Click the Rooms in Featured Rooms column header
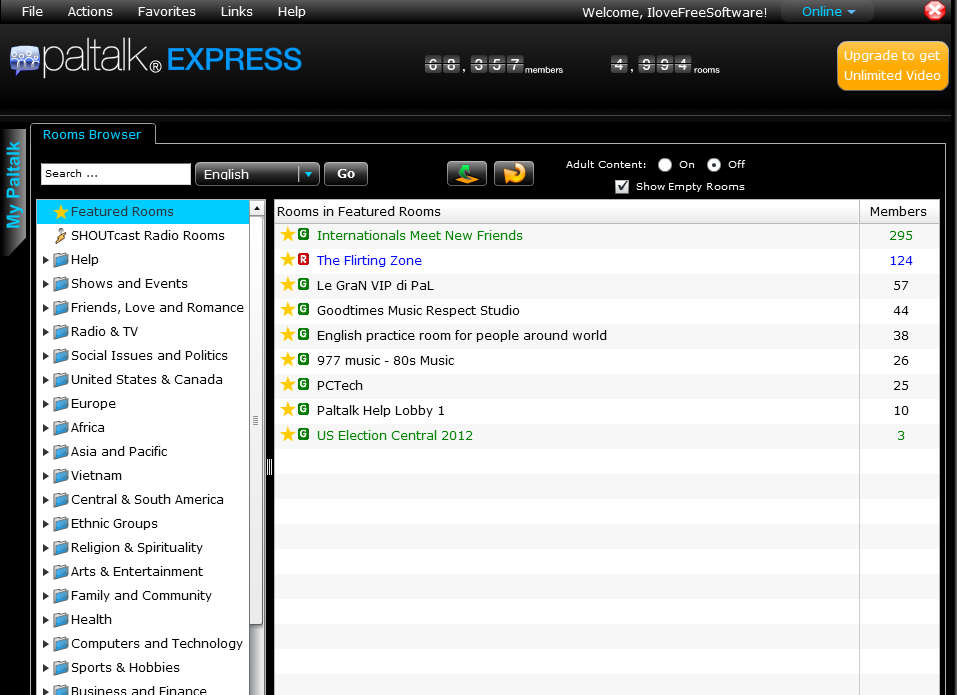957x695 pixels. pos(566,212)
